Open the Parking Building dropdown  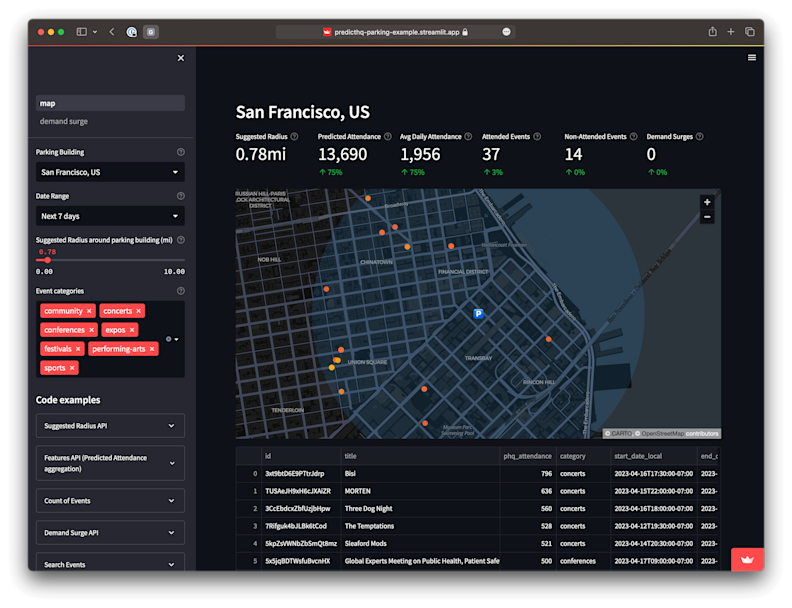pos(110,172)
